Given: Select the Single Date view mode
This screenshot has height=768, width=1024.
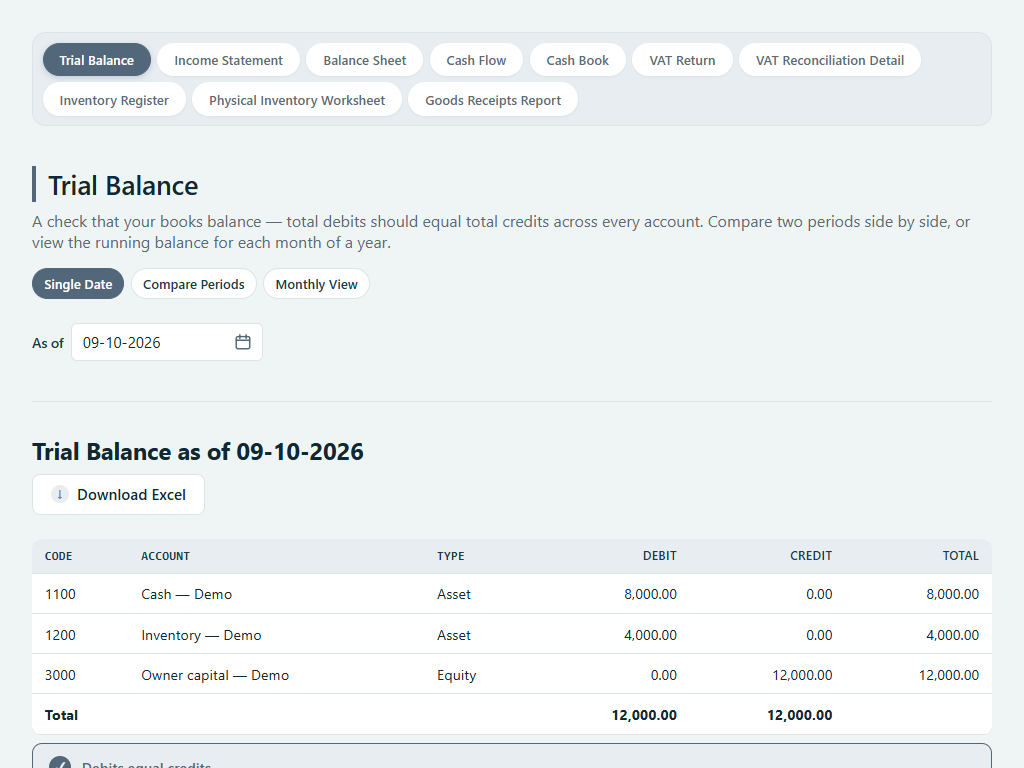Looking at the screenshot, I should pyautogui.click(x=78, y=284).
